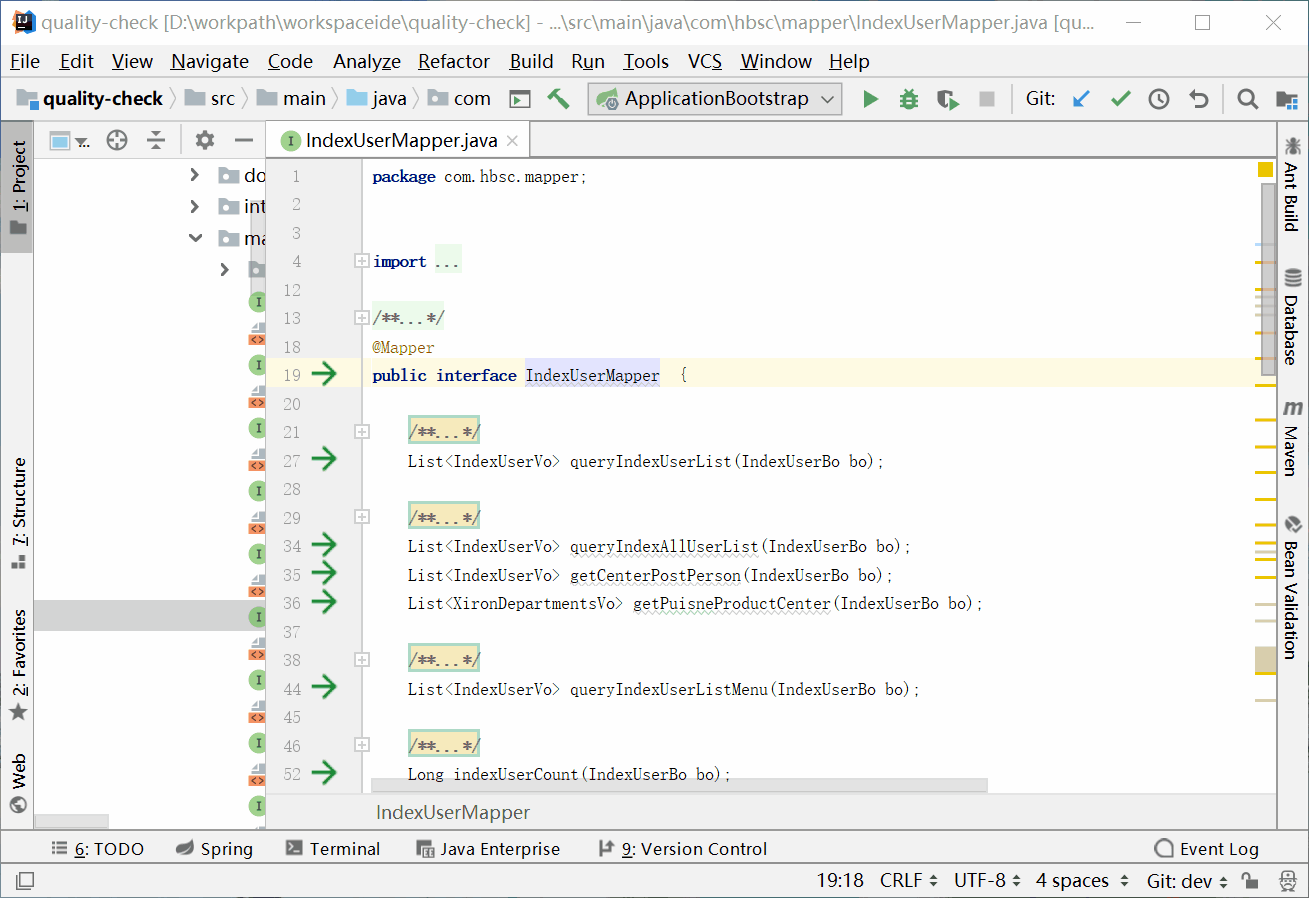Toggle the read-only lock icon in status bar
1309x898 pixels.
tap(1249, 881)
